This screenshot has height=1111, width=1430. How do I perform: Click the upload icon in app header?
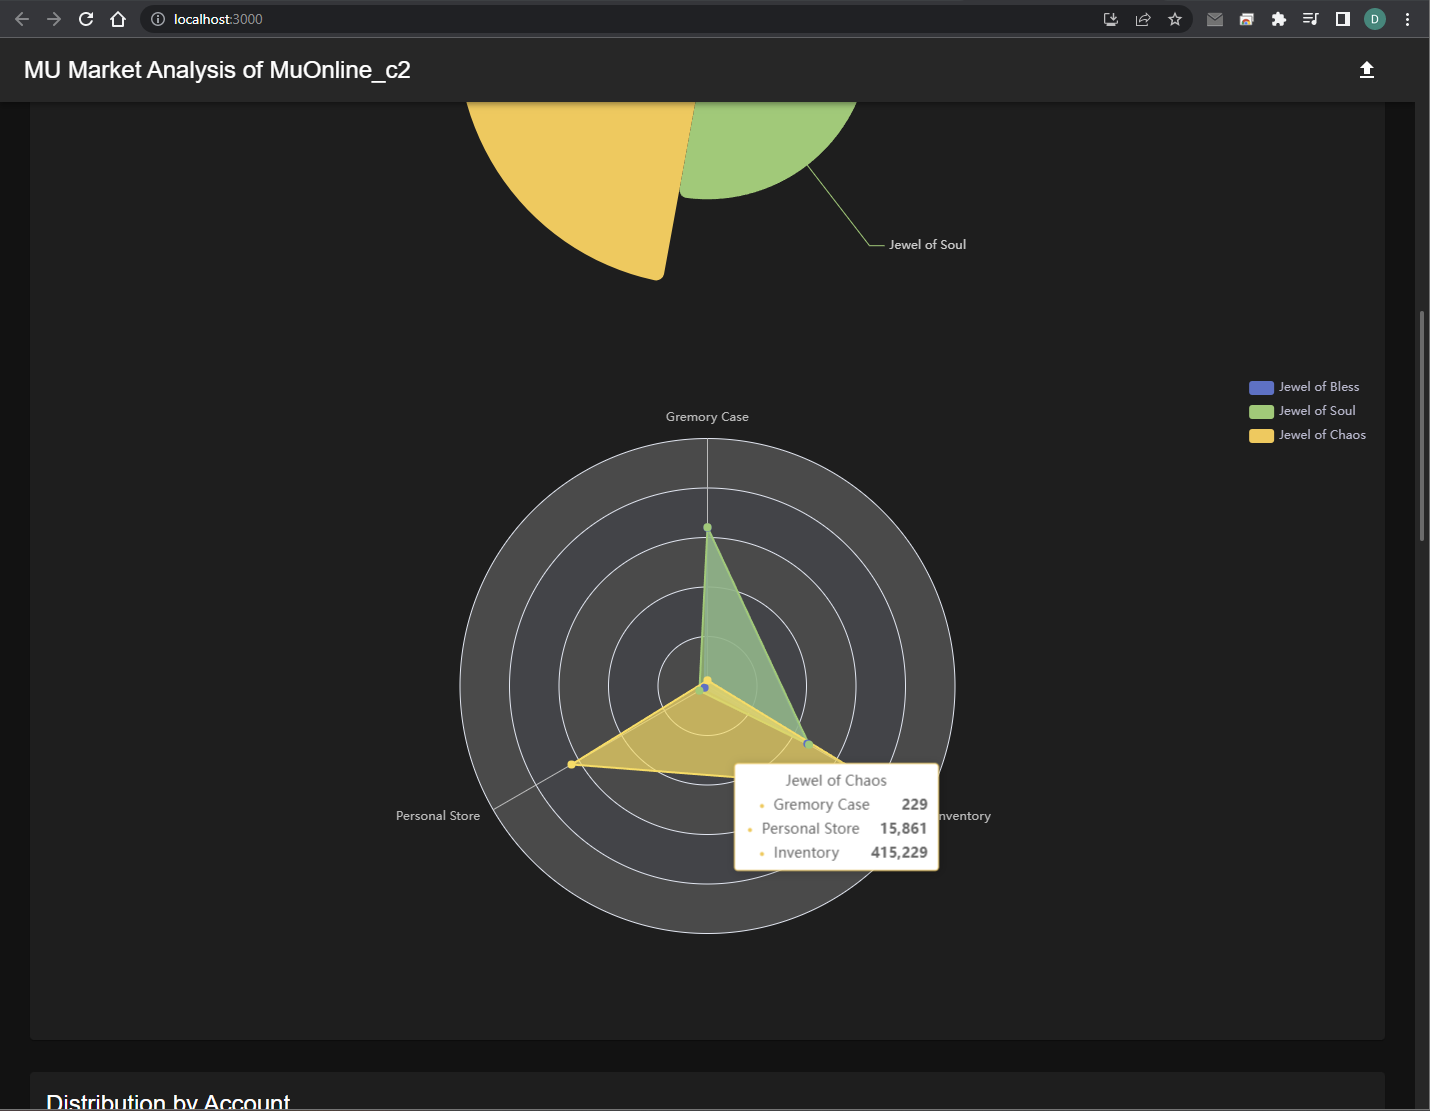pyautogui.click(x=1367, y=69)
